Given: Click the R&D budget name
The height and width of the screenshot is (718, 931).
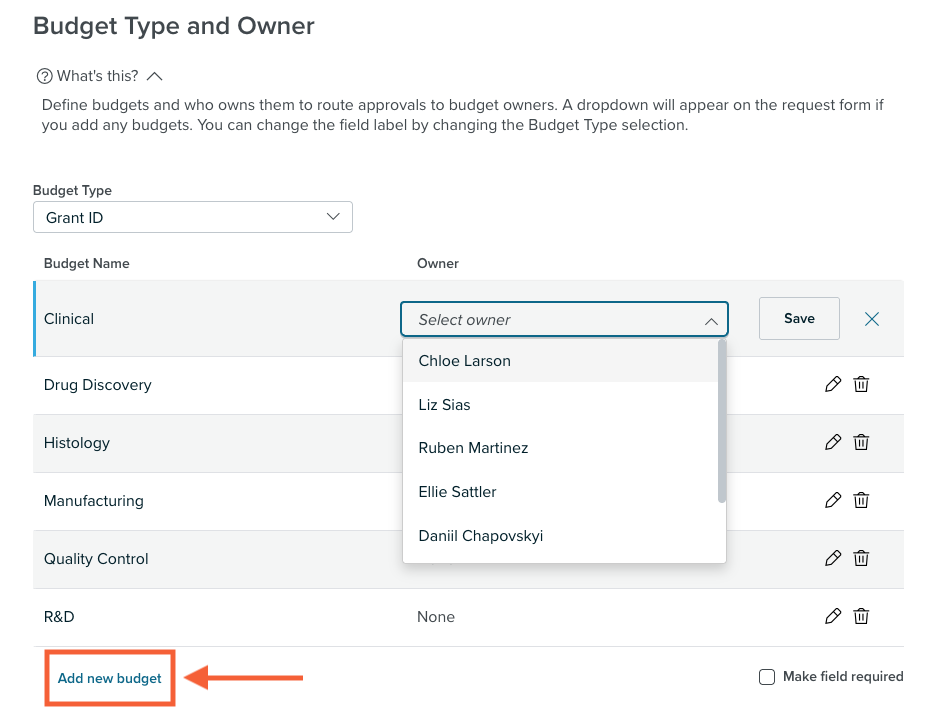Looking at the screenshot, I should click(x=59, y=616).
